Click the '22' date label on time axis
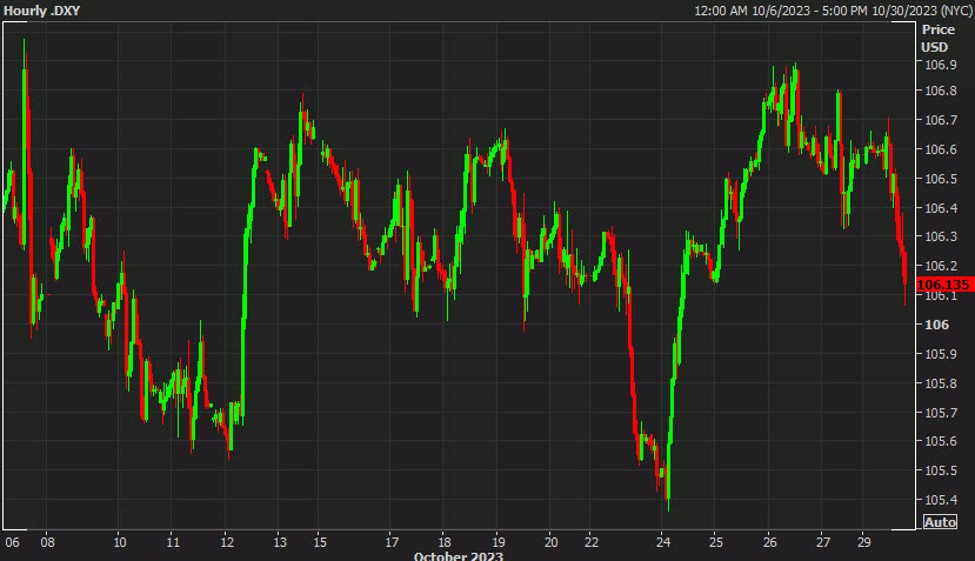The image size is (975, 561). pos(591,542)
